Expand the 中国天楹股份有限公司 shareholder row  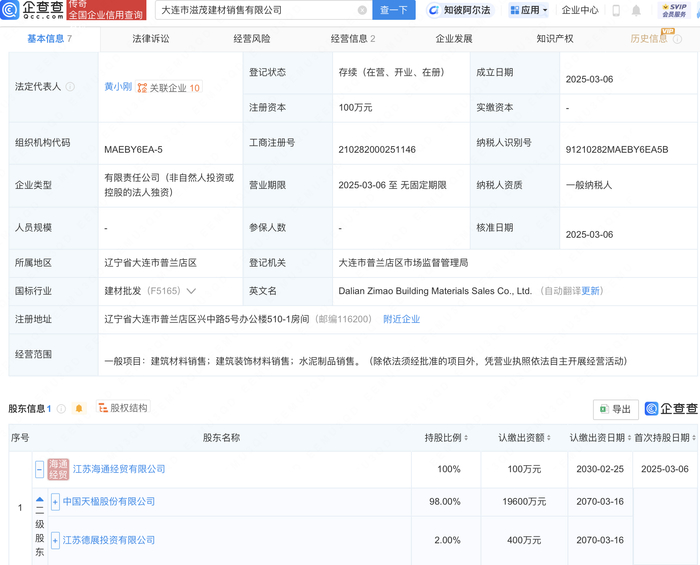(55, 501)
